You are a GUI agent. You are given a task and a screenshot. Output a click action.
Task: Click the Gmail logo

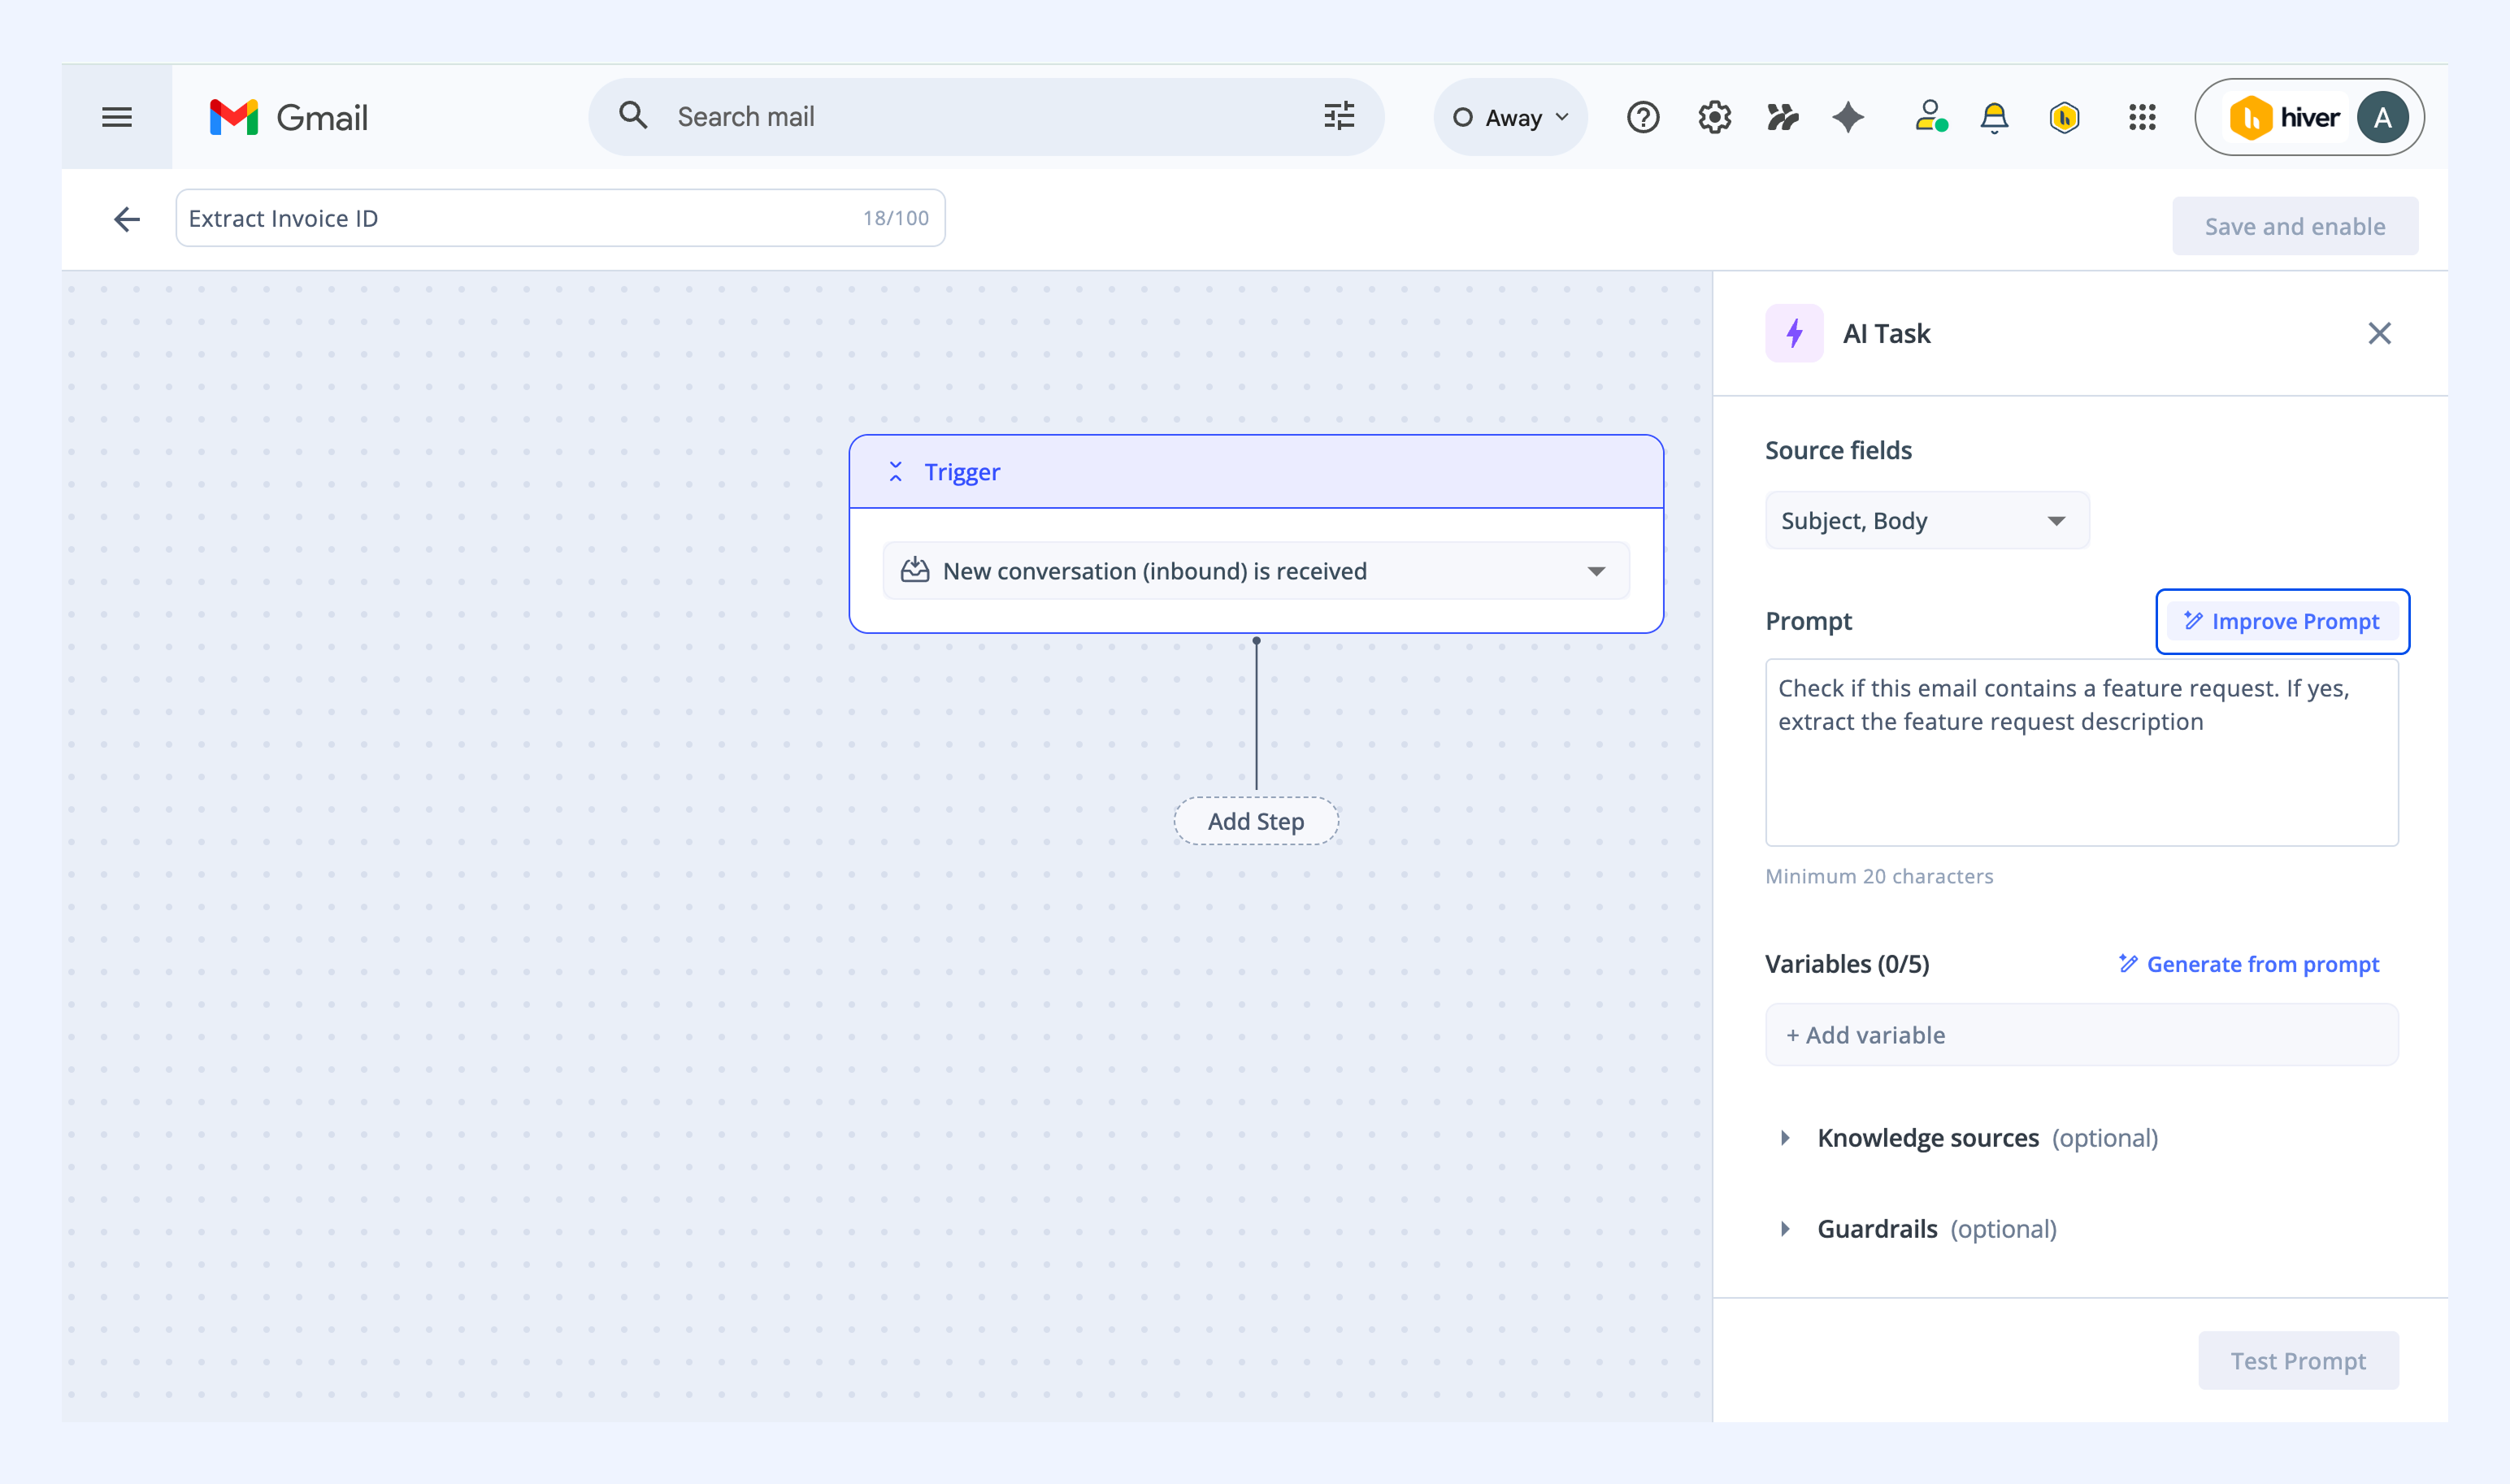point(288,117)
